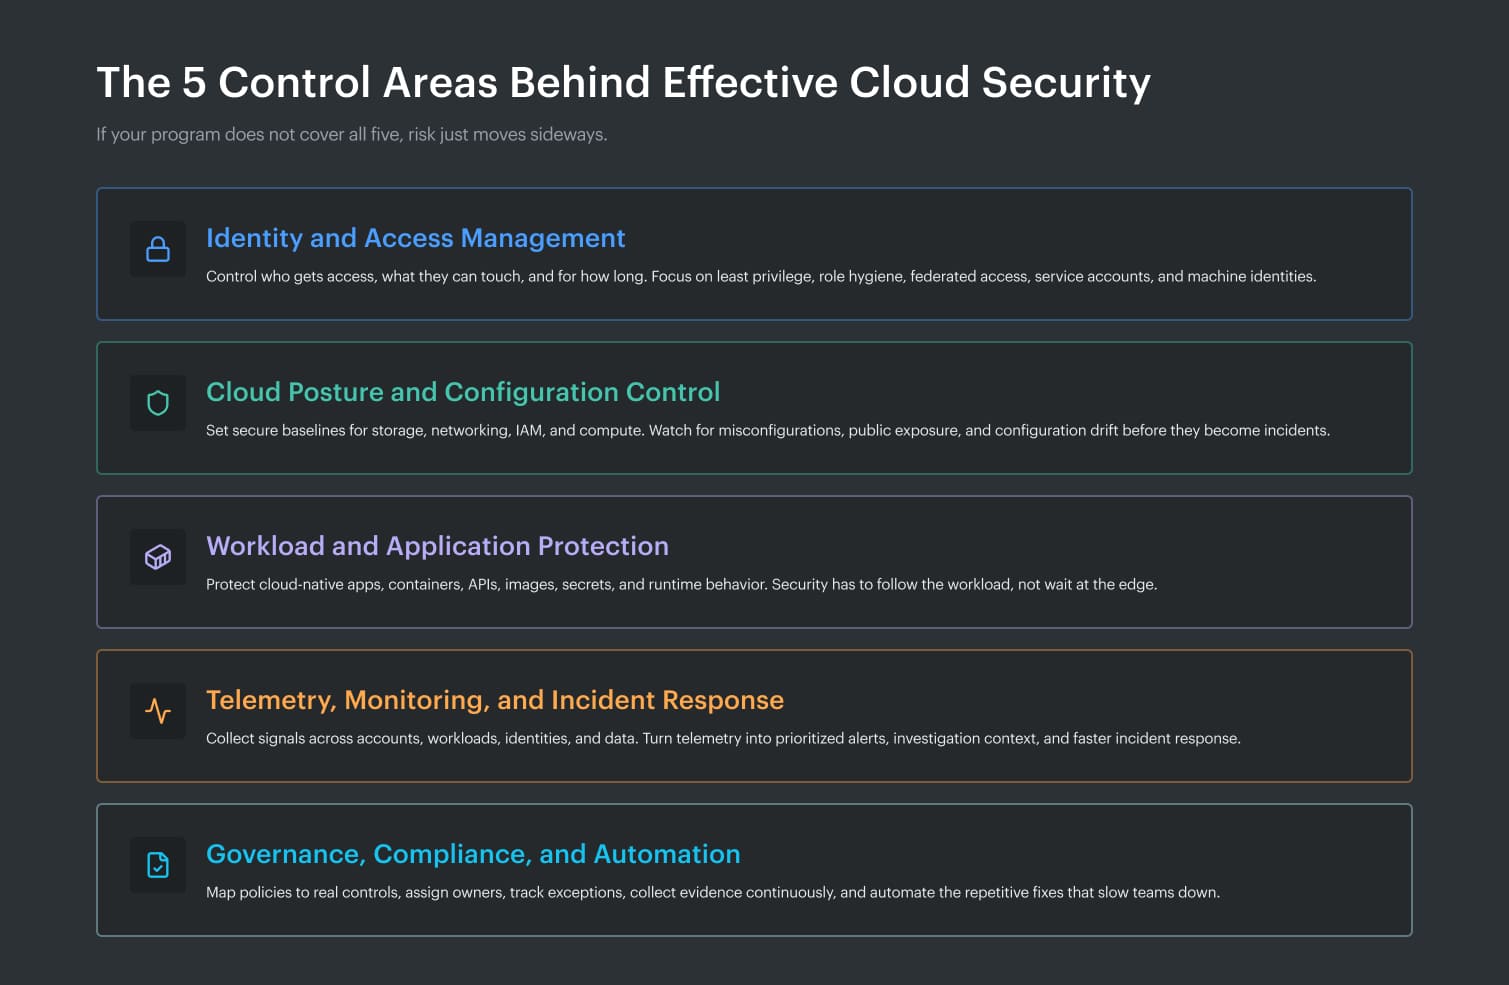Click the pulse waveform icon on Telemetry card
This screenshot has width=1509, height=985.
pos(157,711)
